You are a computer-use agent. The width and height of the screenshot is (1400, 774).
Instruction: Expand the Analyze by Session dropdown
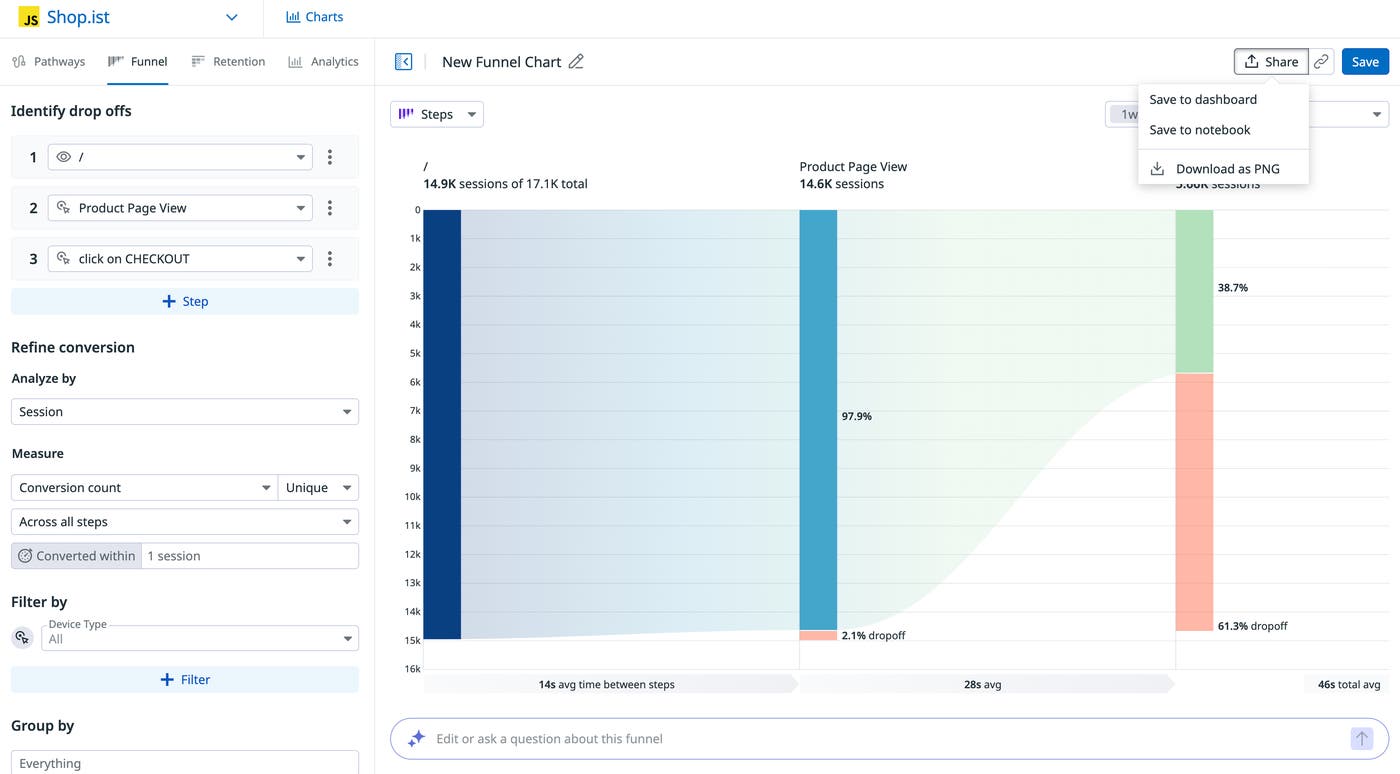[185, 411]
